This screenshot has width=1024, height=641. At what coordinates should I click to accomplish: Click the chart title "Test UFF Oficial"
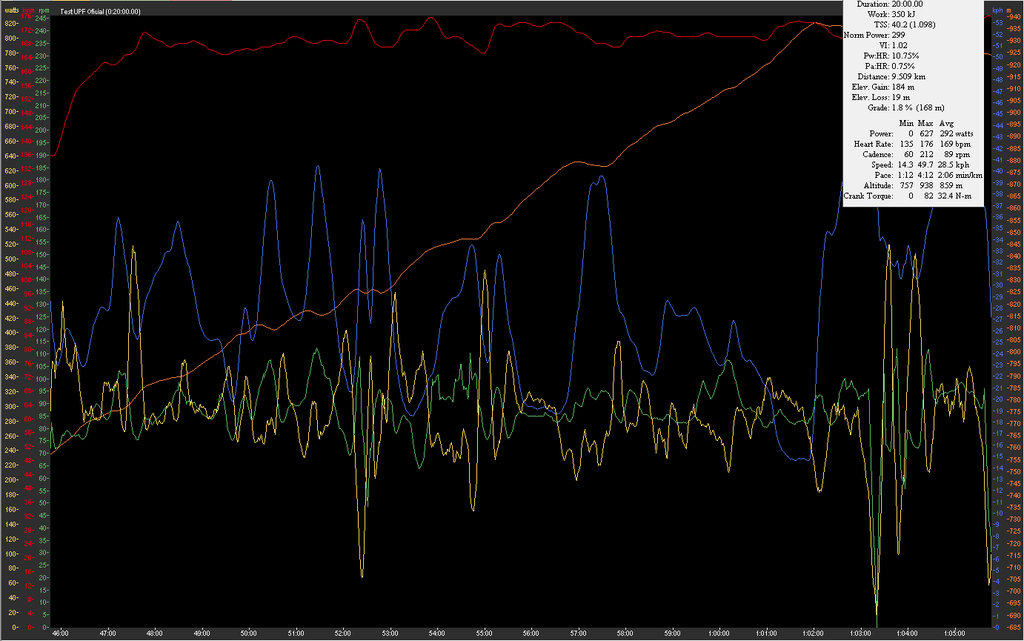tap(100, 11)
